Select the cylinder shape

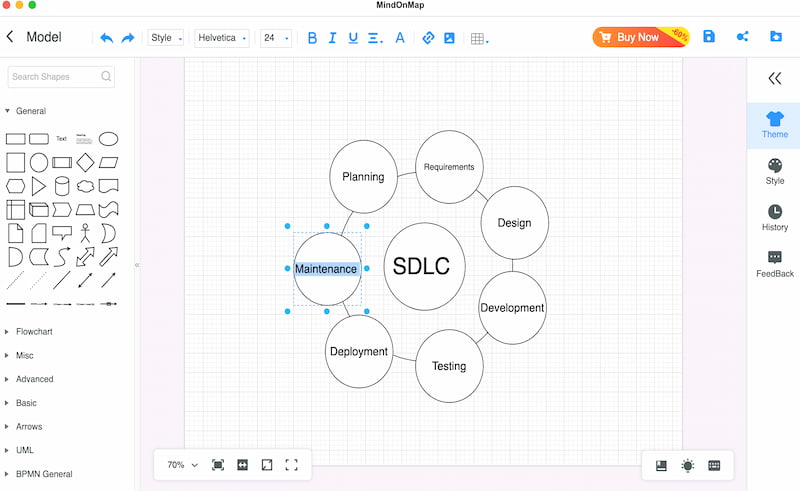click(x=62, y=186)
